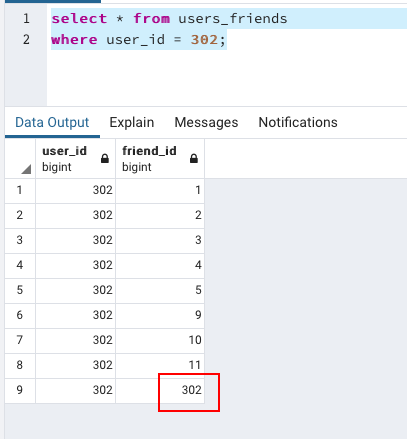Viewport: 407px width, 439px height.
Task: Click the 302 literal in the query editor
Action: point(204,40)
